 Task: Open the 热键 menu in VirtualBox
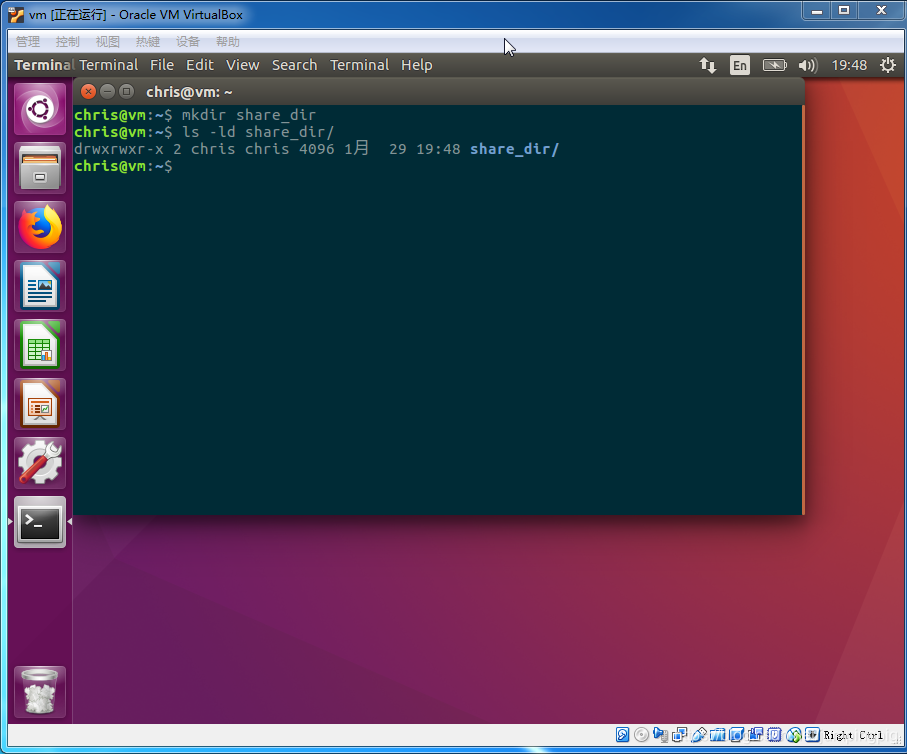(148, 42)
